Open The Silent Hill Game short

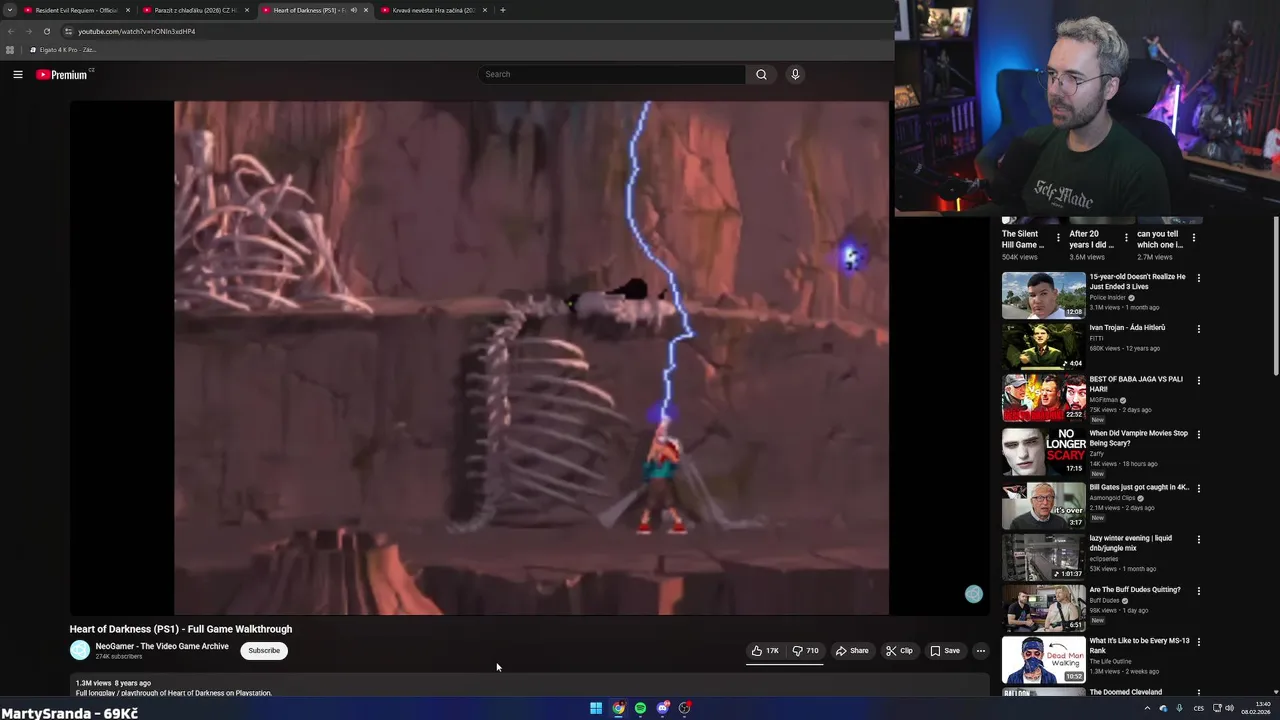[x=1023, y=239]
